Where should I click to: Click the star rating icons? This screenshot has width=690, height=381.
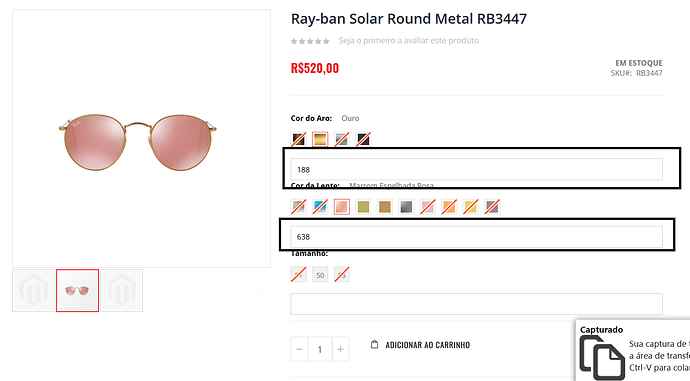tap(310, 41)
